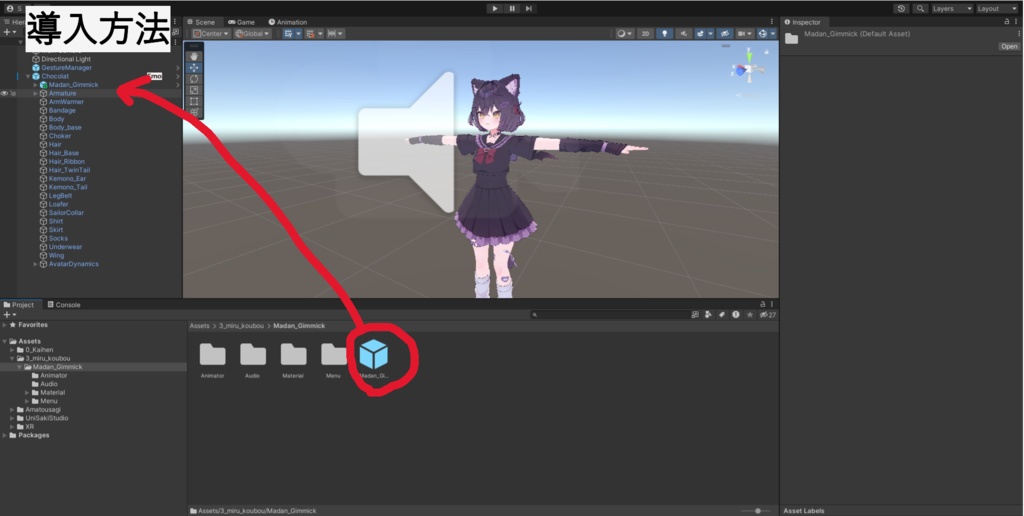Open the Layers dropdown
This screenshot has width=1024, height=516.
coord(952,8)
